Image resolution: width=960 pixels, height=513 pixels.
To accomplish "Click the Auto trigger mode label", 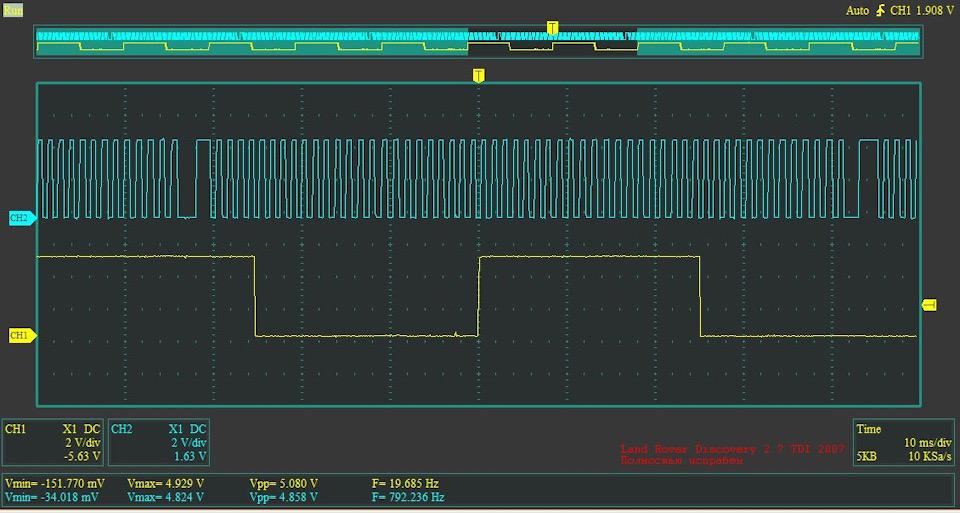I will 857,11.
